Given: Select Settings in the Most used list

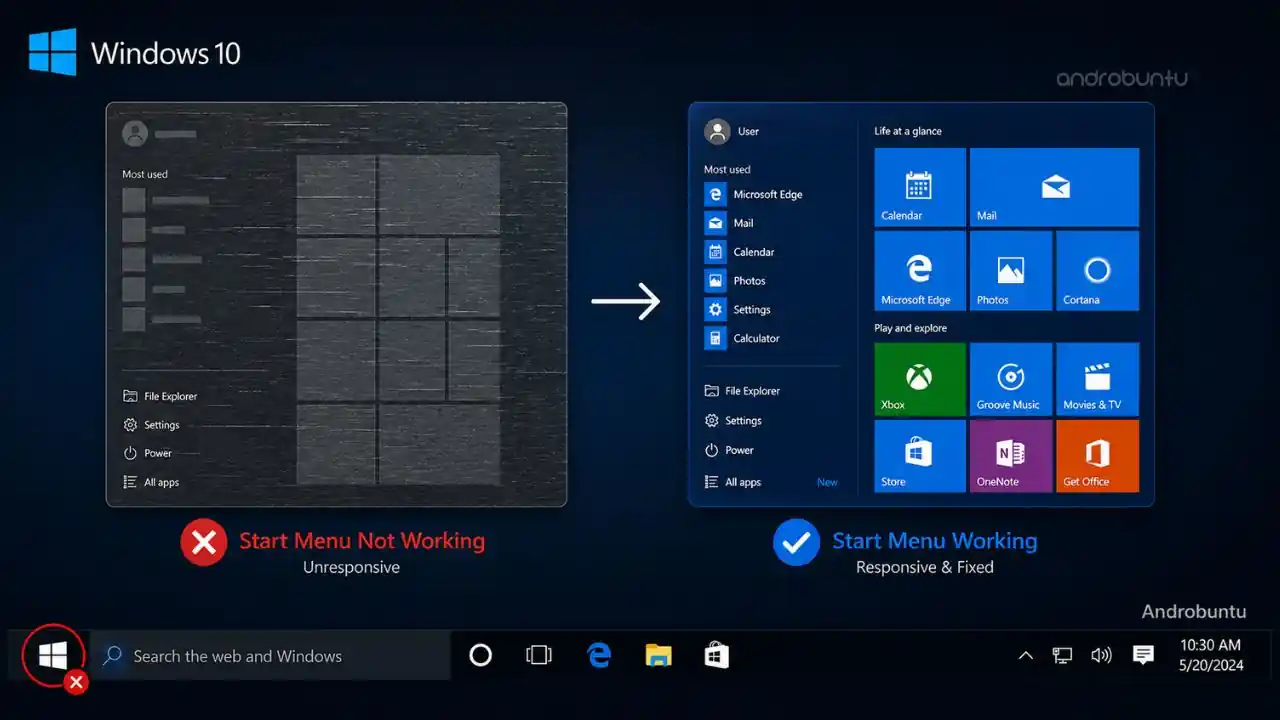Looking at the screenshot, I should point(738,310).
